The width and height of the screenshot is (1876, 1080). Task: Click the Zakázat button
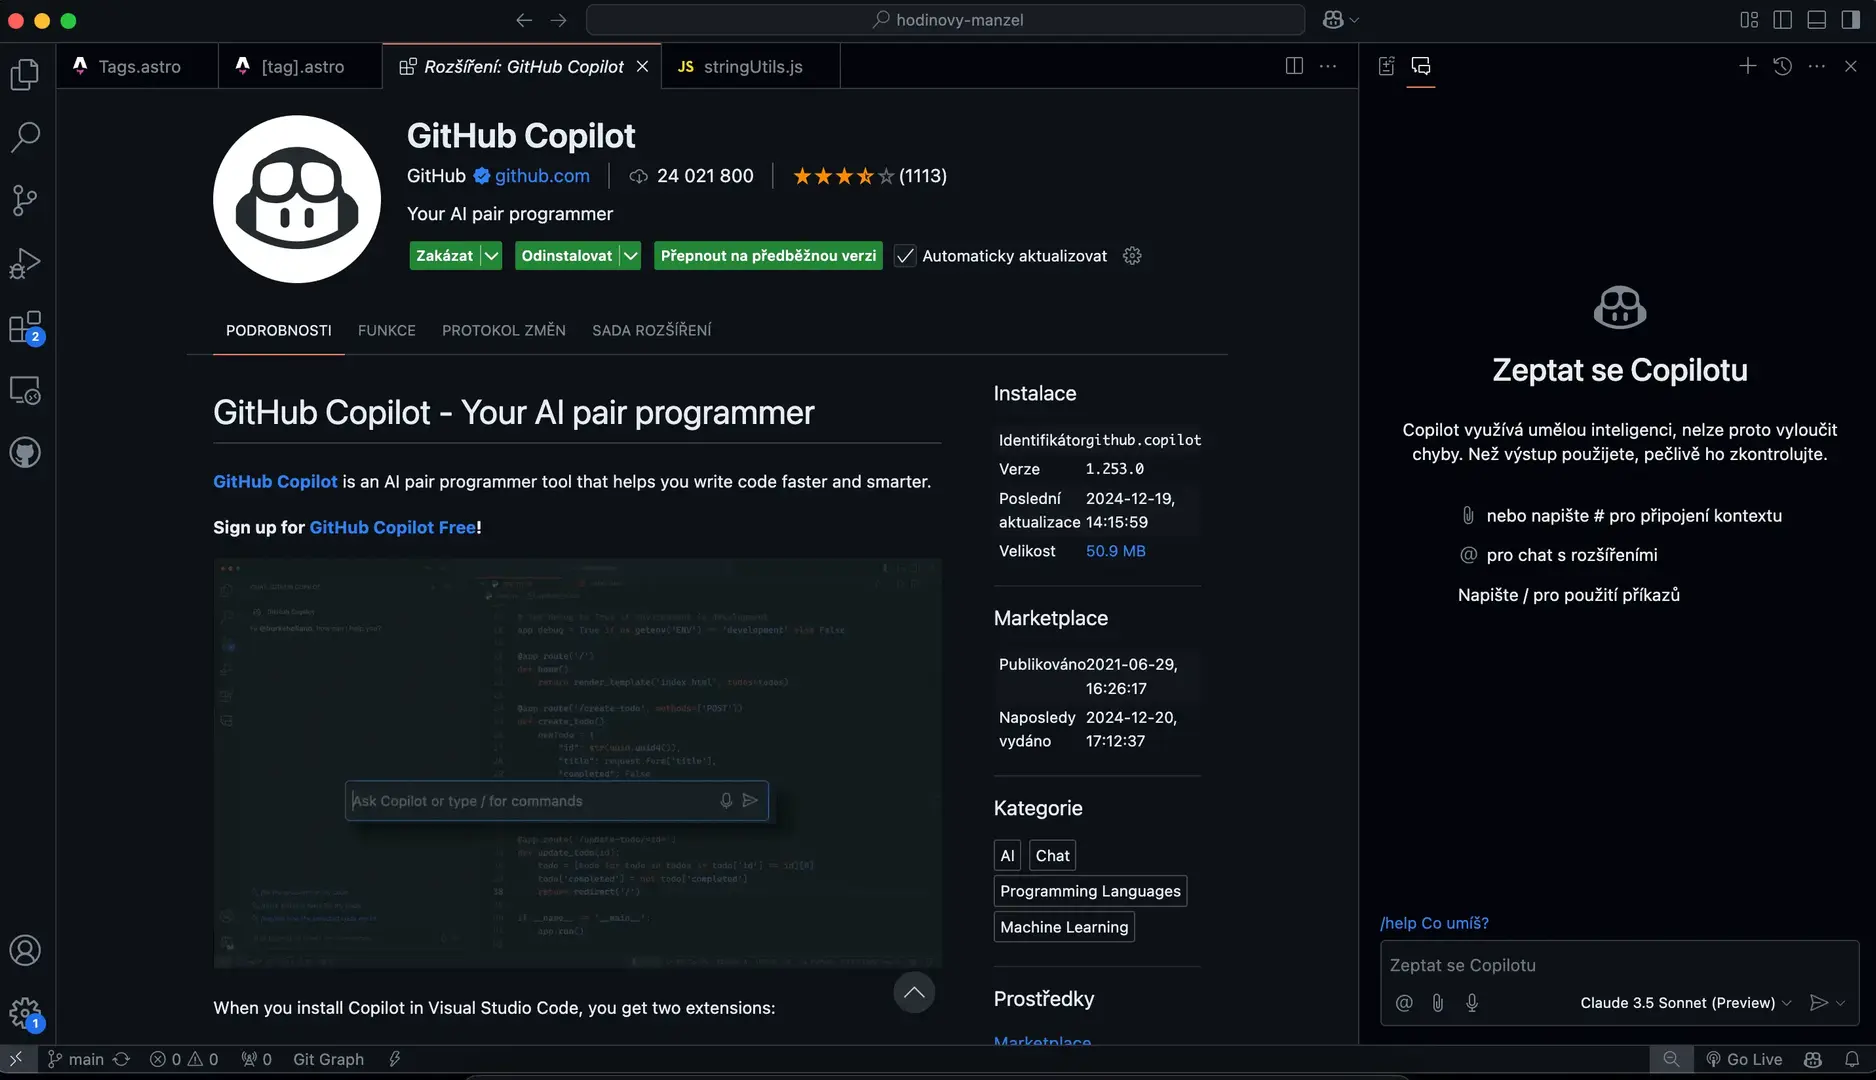click(x=444, y=256)
